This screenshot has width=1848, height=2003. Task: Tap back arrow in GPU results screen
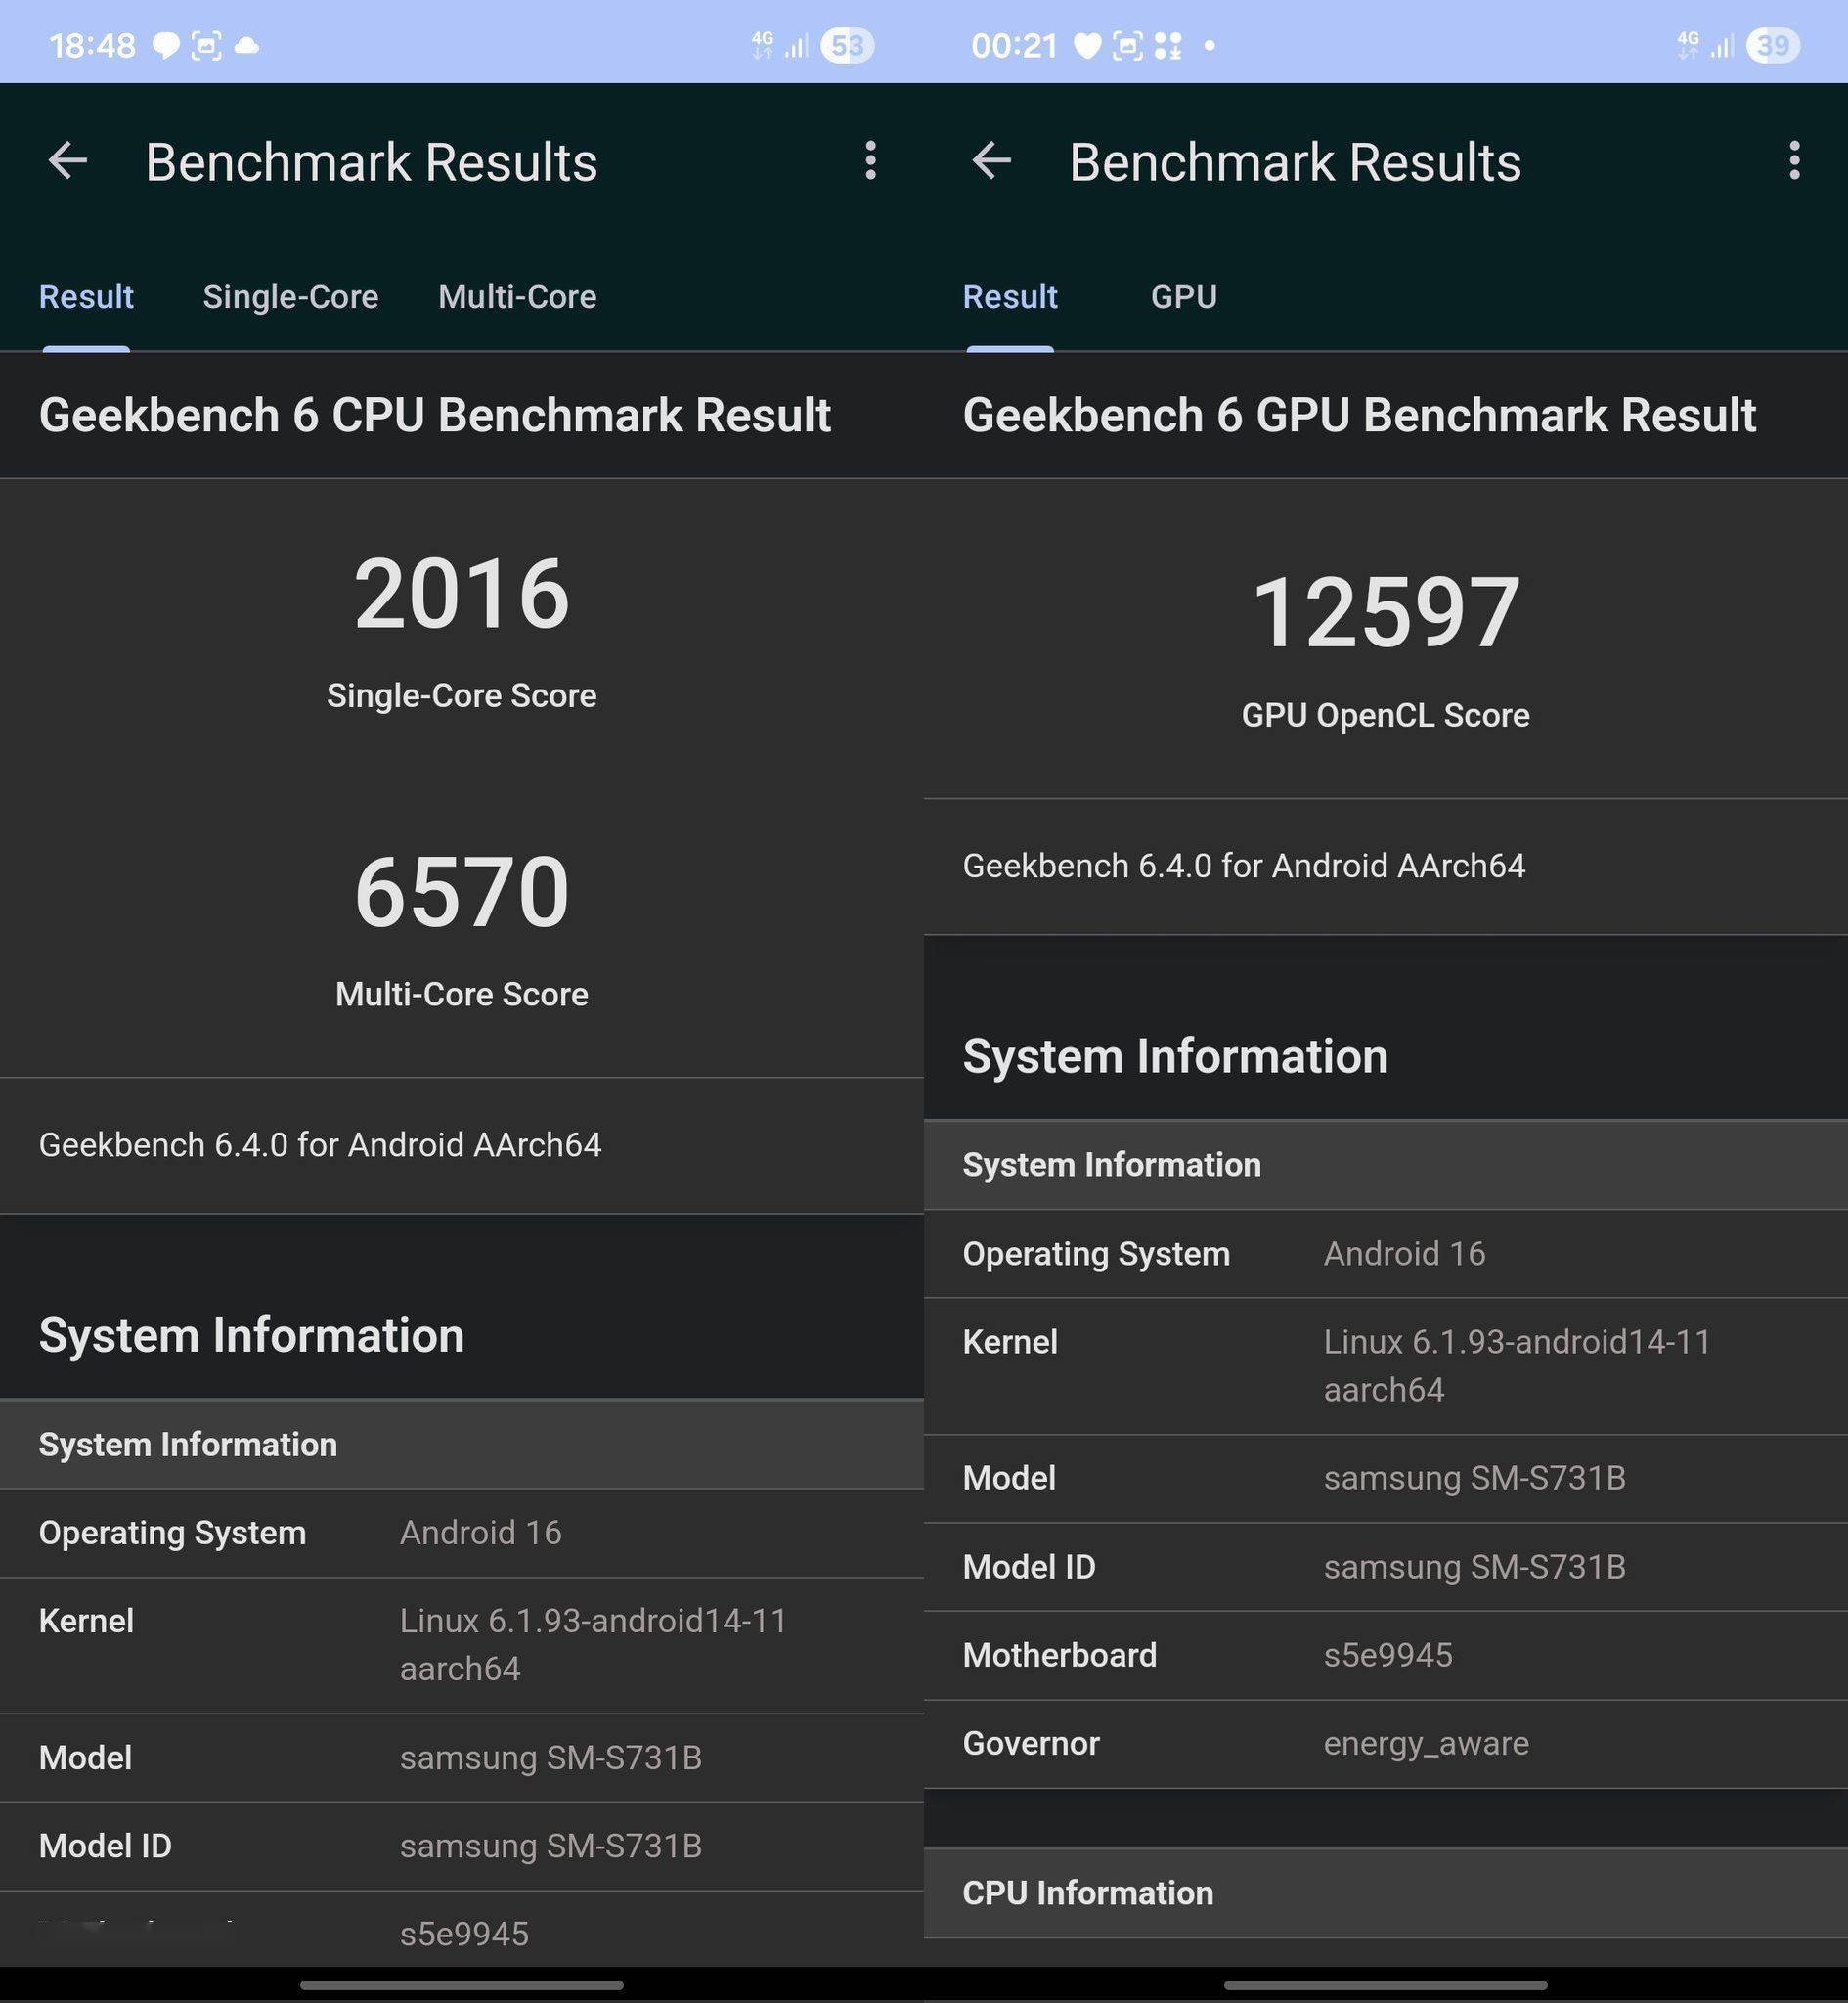pyautogui.click(x=992, y=160)
